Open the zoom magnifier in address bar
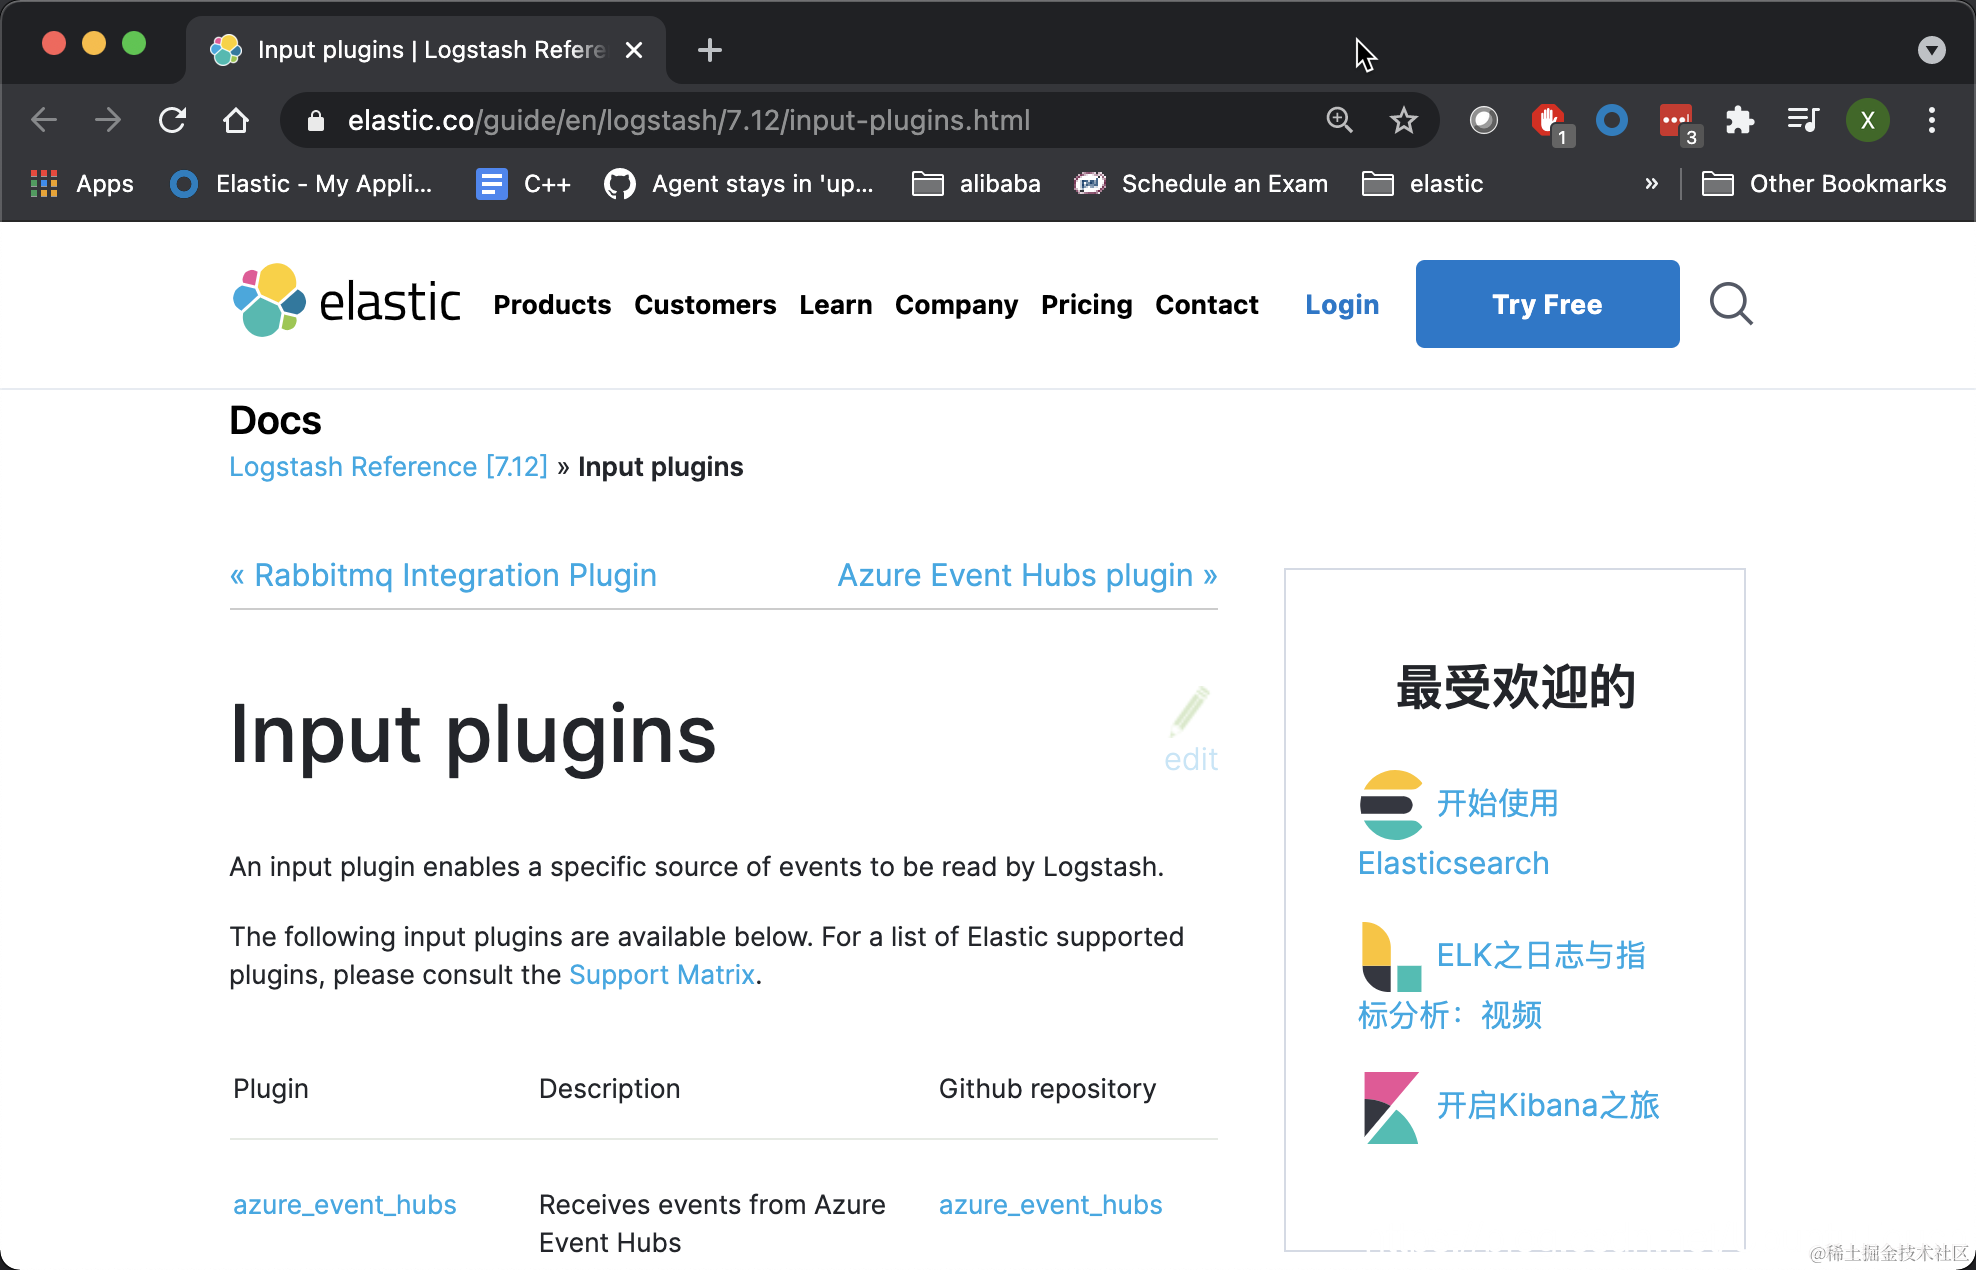Screen dimensions: 1976x1270 coord(1339,120)
